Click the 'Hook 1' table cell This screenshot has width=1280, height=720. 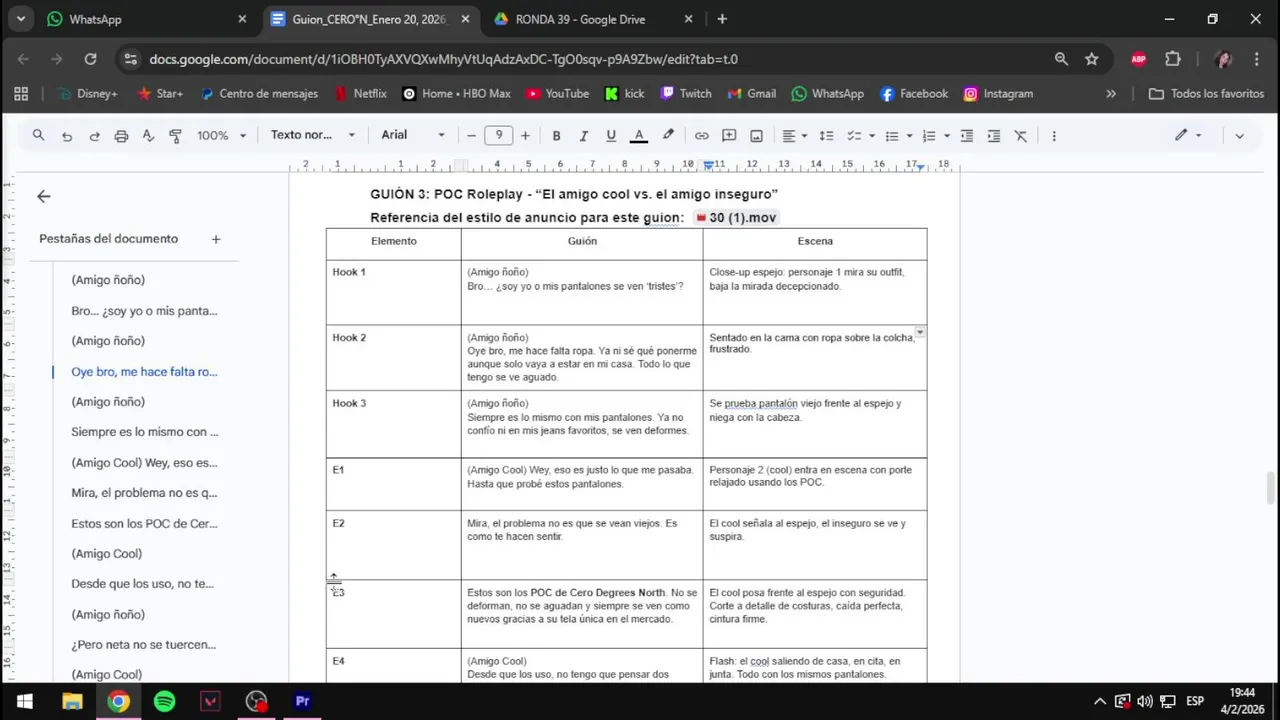(393, 292)
